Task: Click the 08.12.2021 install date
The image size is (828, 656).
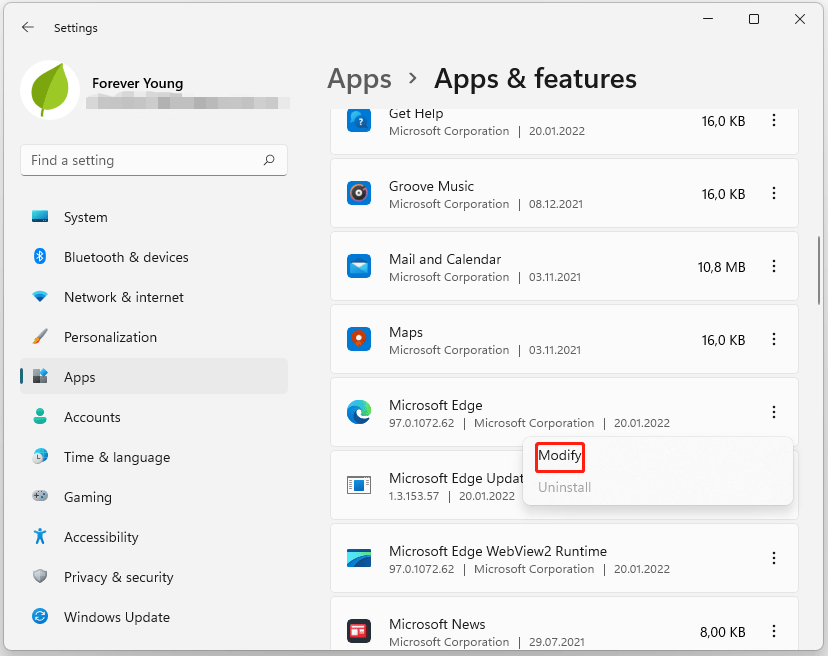Action: [556, 204]
